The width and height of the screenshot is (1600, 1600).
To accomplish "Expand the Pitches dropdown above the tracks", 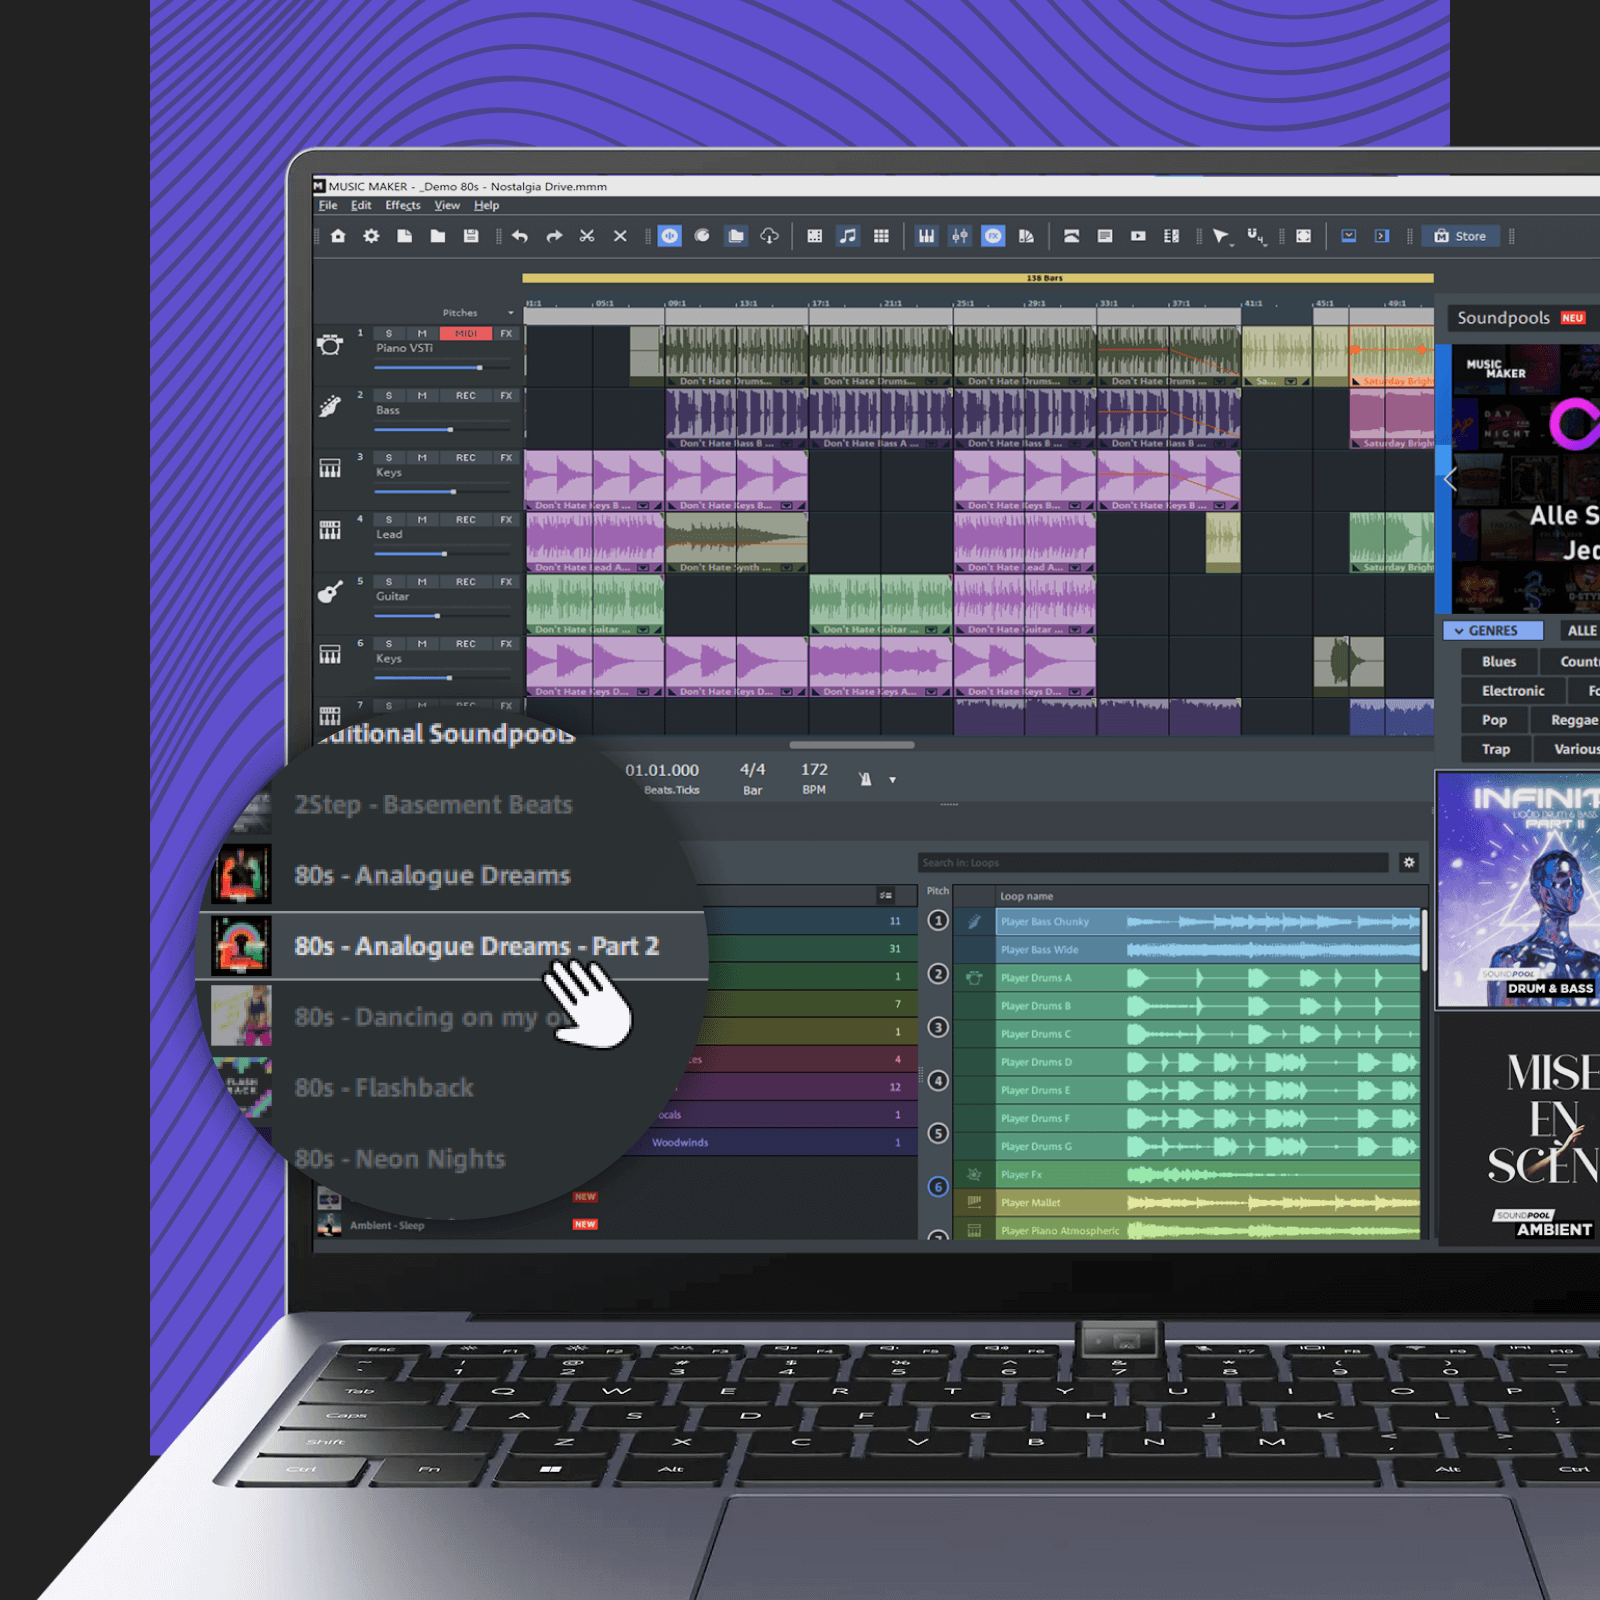I will (510, 313).
